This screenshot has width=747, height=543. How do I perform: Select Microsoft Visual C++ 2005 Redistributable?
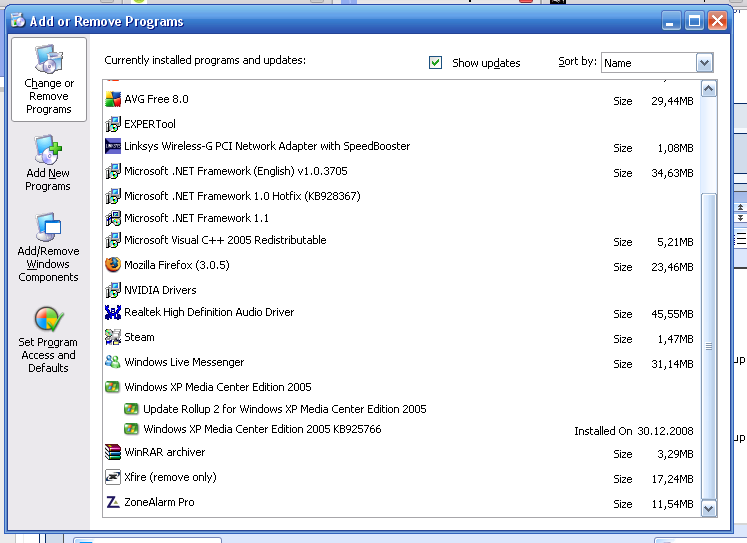click(x=401, y=240)
